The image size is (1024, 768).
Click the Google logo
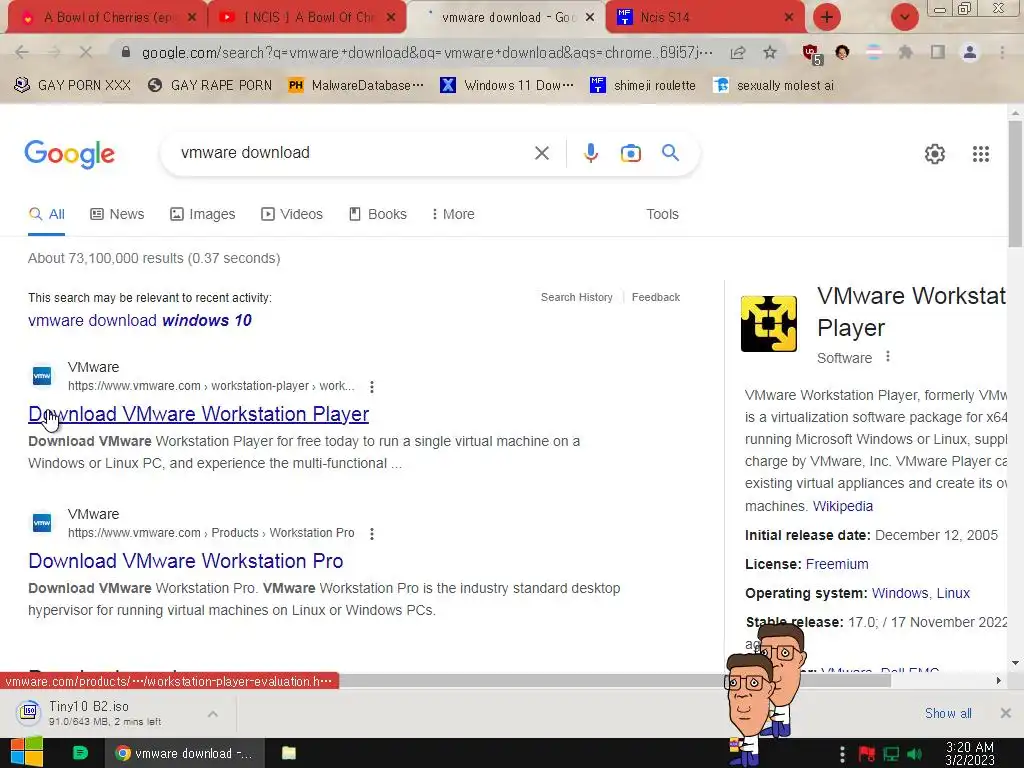69,154
